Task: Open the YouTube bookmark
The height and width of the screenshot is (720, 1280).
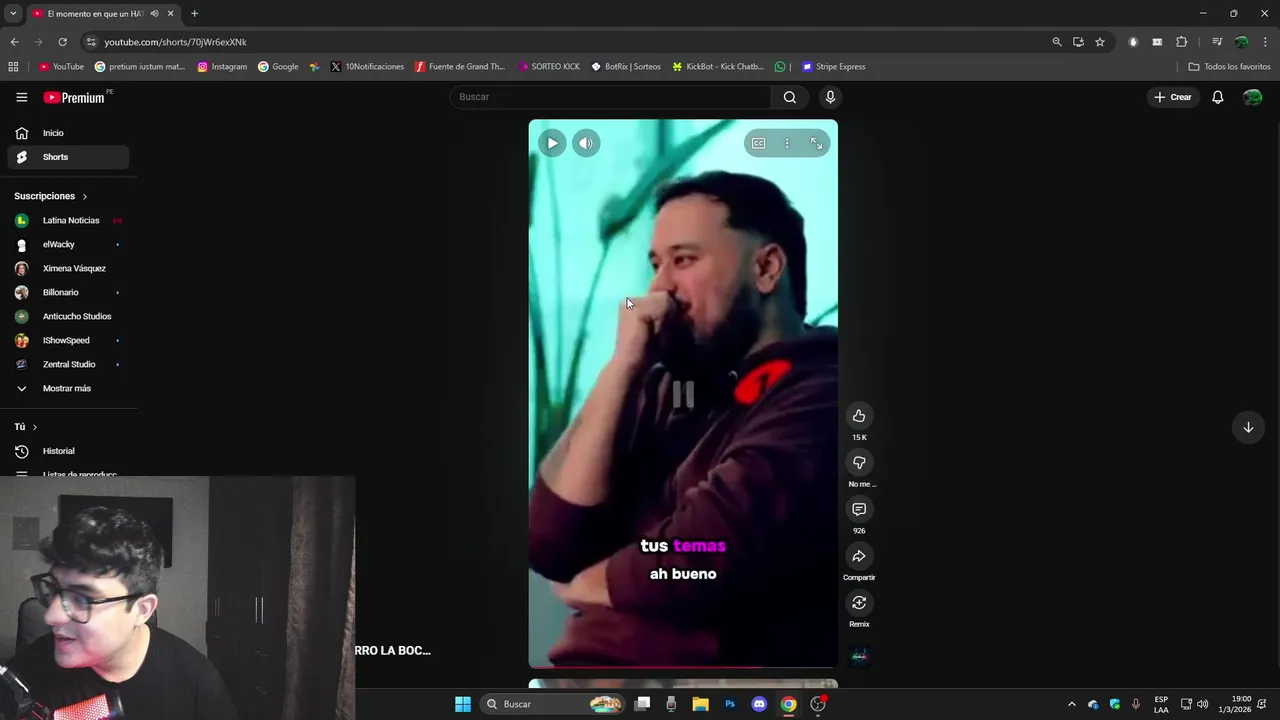Action: [x=61, y=67]
